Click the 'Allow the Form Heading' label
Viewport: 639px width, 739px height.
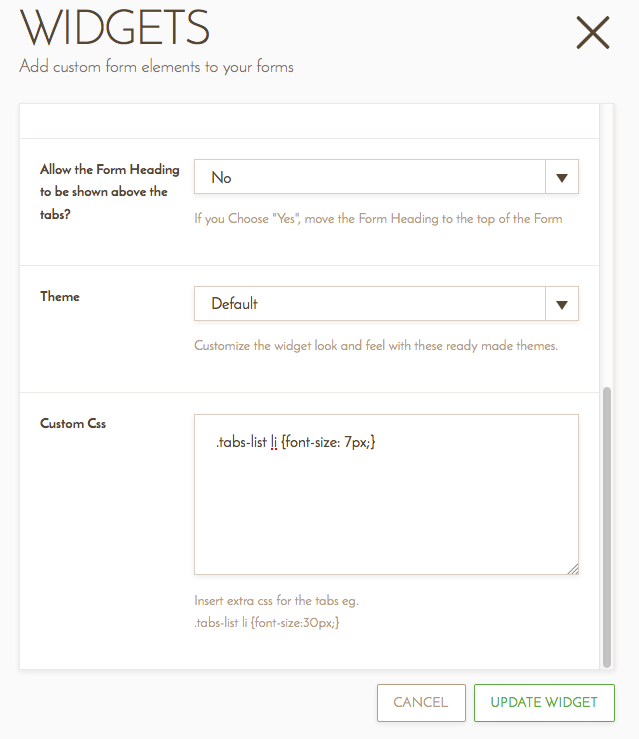(110, 192)
